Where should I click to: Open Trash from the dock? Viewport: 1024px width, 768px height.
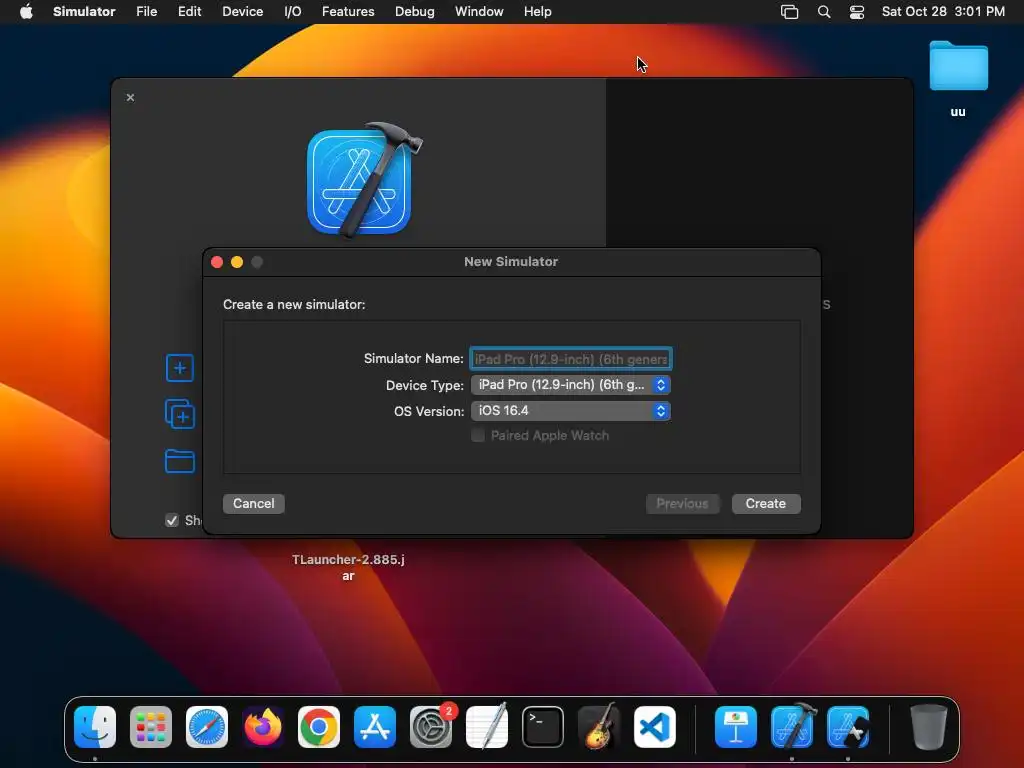[x=929, y=727]
